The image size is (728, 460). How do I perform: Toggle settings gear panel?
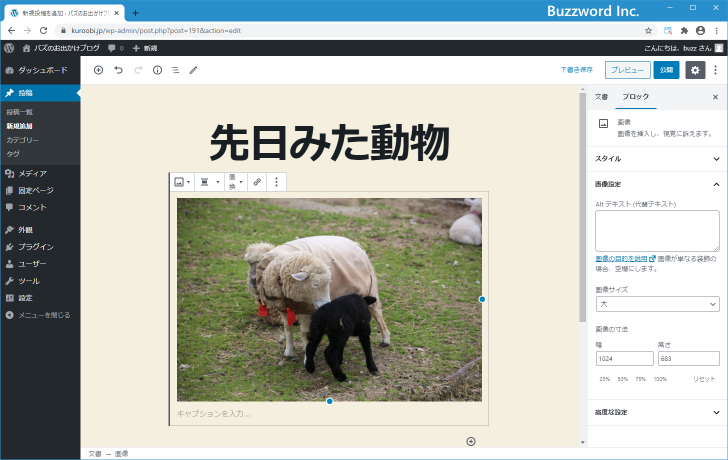(695, 70)
